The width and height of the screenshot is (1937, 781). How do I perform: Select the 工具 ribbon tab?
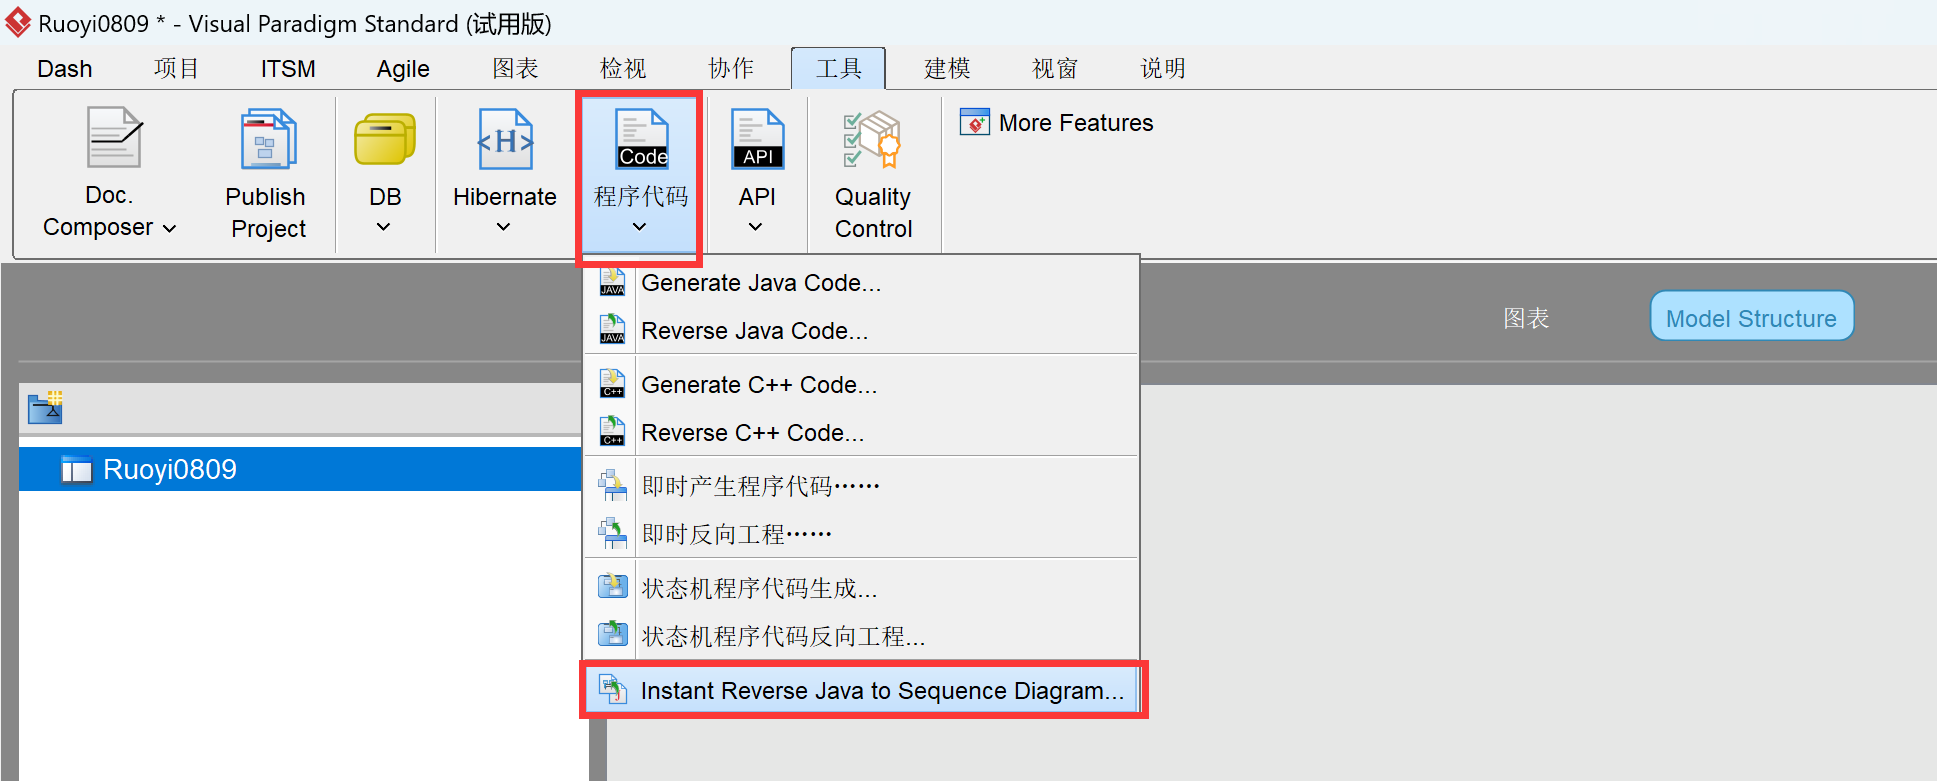pyautogui.click(x=838, y=69)
